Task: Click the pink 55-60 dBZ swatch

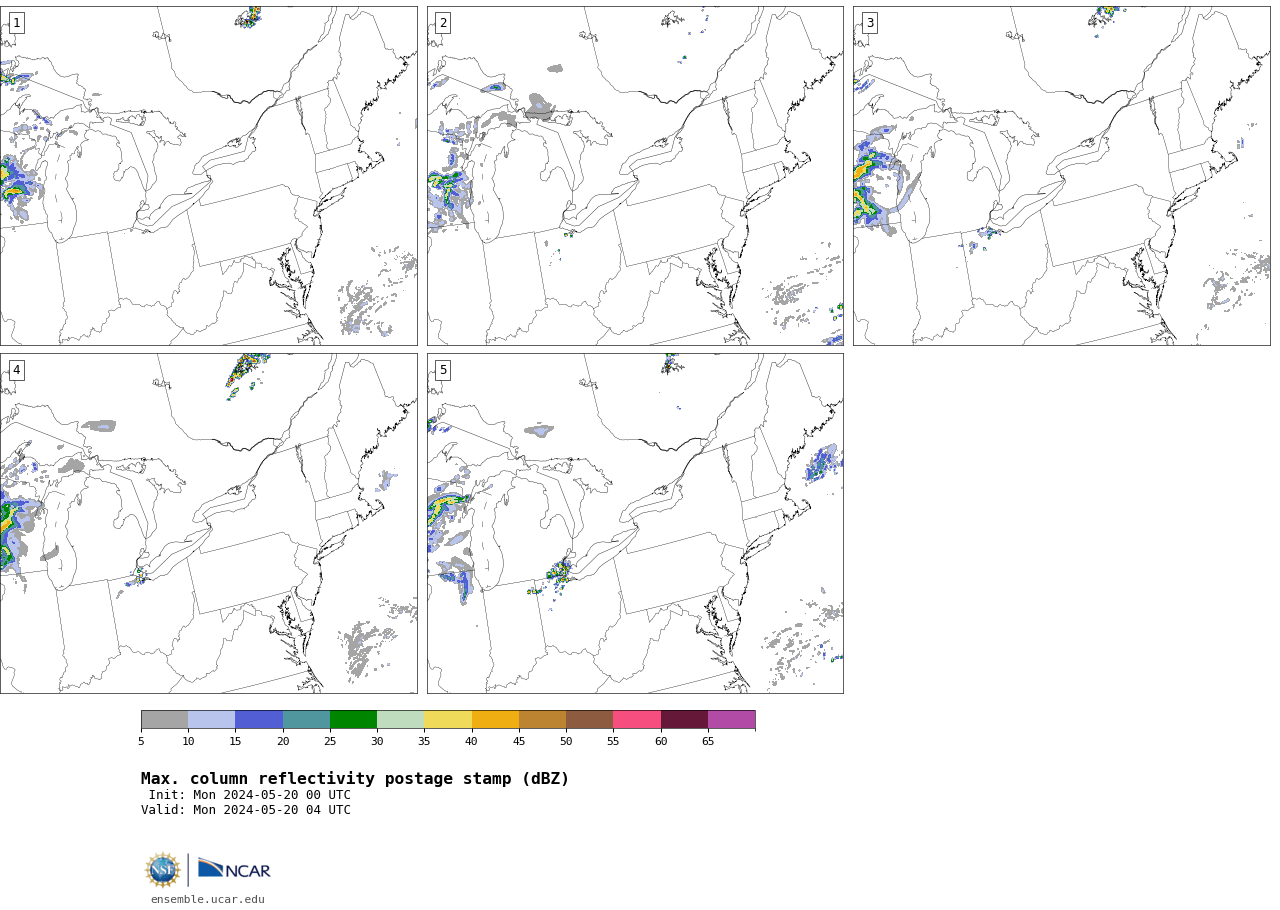Action: [x=637, y=720]
